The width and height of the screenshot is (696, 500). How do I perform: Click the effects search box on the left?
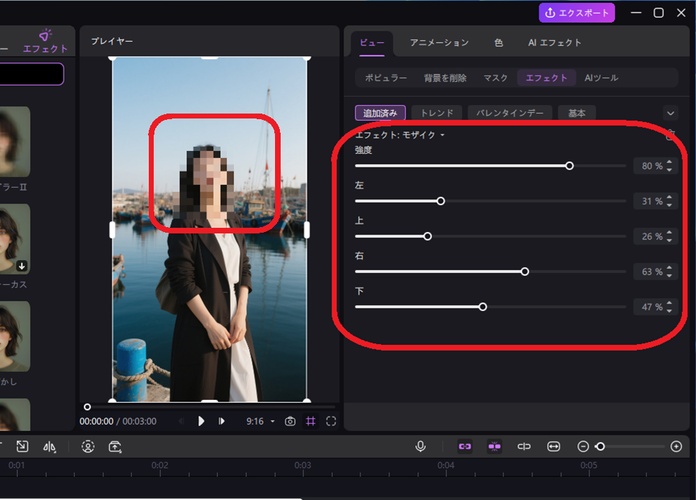tap(32, 74)
